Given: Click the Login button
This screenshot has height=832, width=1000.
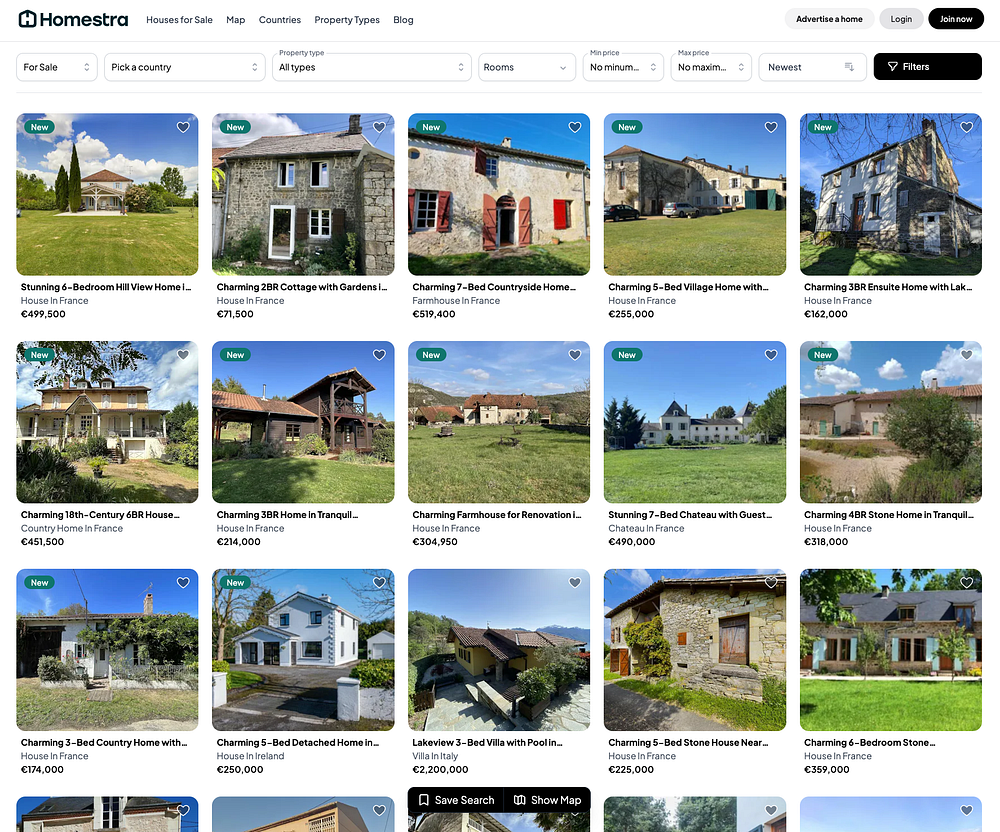Looking at the screenshot, I should click(901, 19).
